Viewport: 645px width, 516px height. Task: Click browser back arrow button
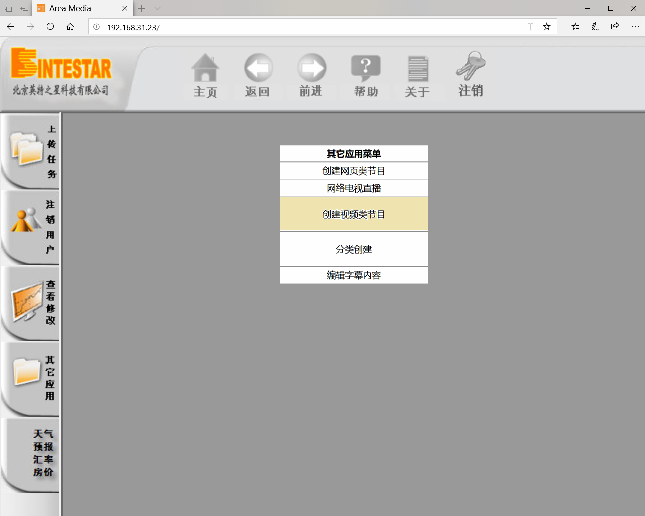[11, 27]
